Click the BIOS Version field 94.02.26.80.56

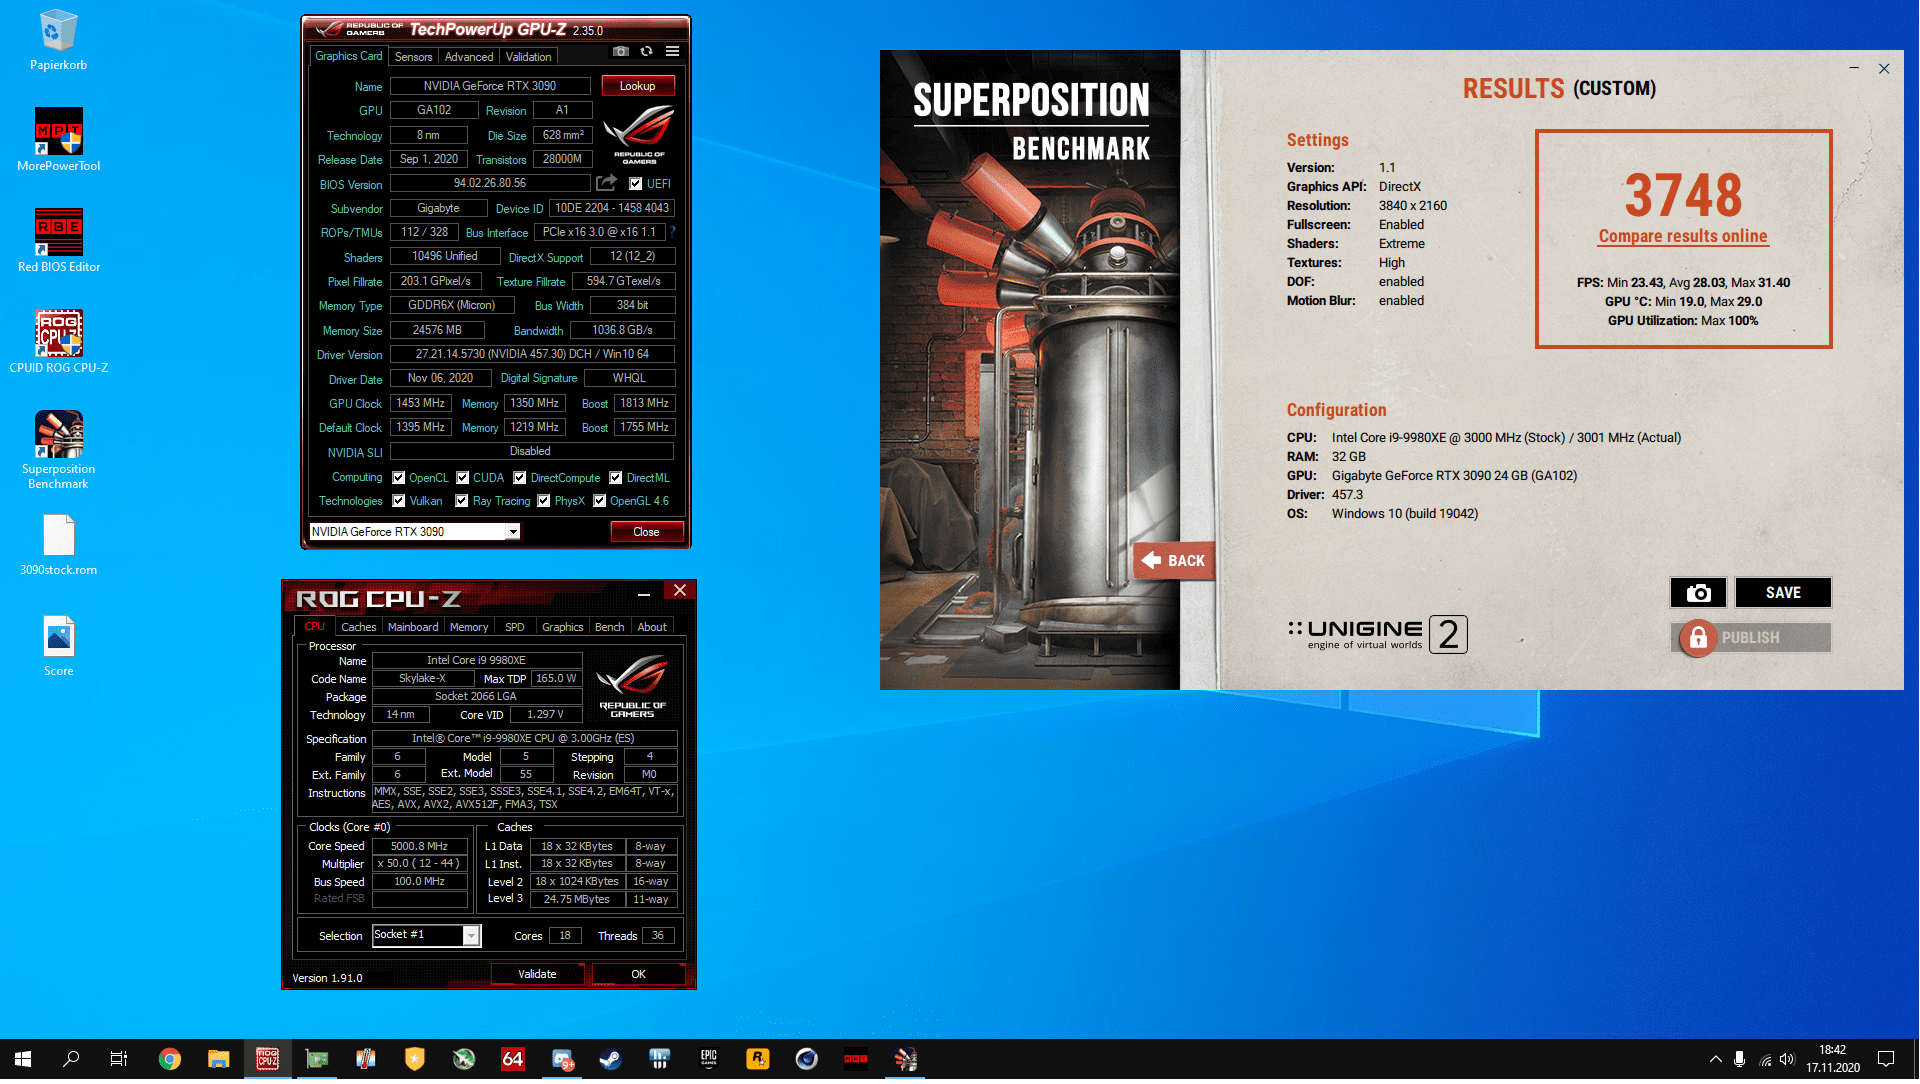[x=490, y=183]
